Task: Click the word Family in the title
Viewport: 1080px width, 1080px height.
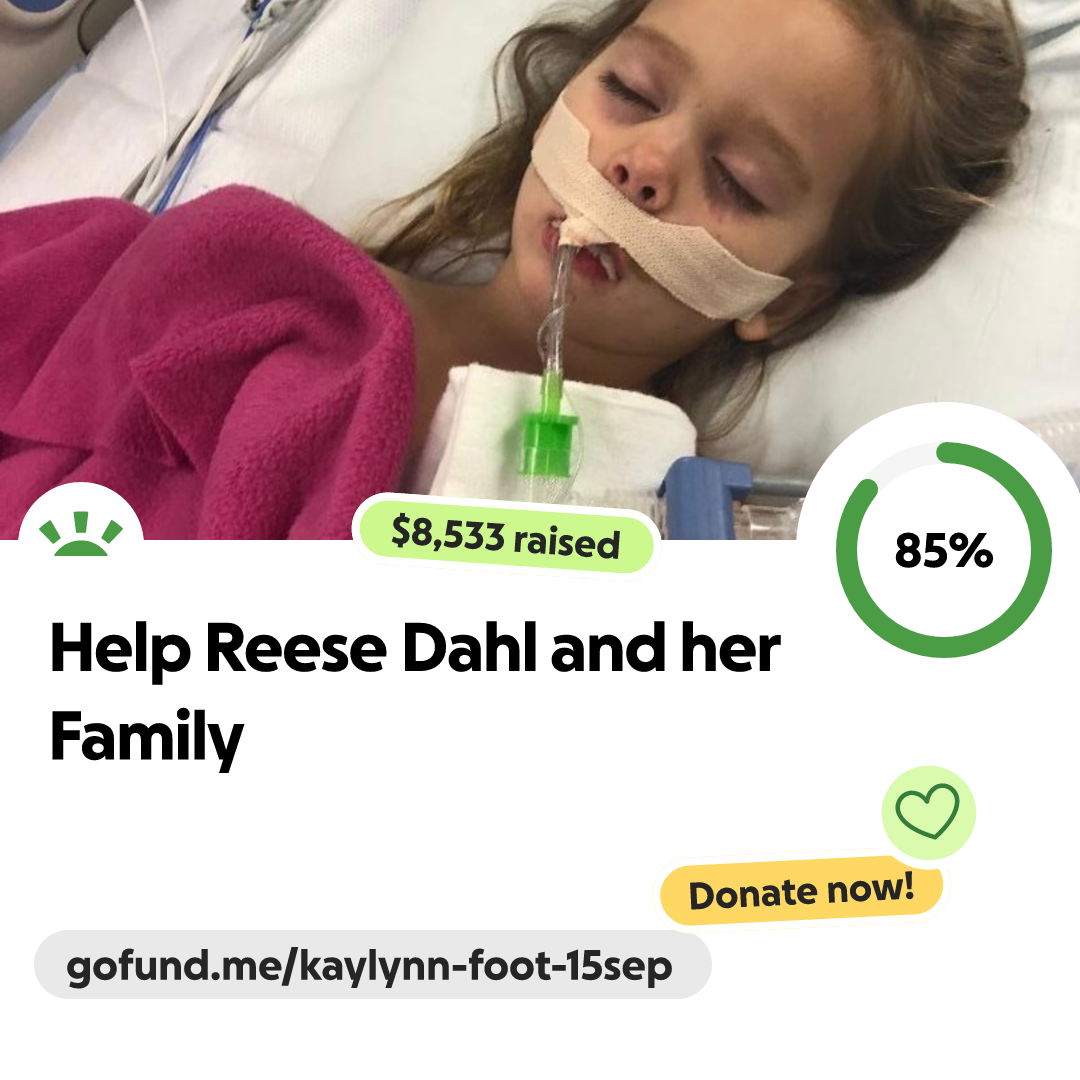Action: [x=147, y=737]
